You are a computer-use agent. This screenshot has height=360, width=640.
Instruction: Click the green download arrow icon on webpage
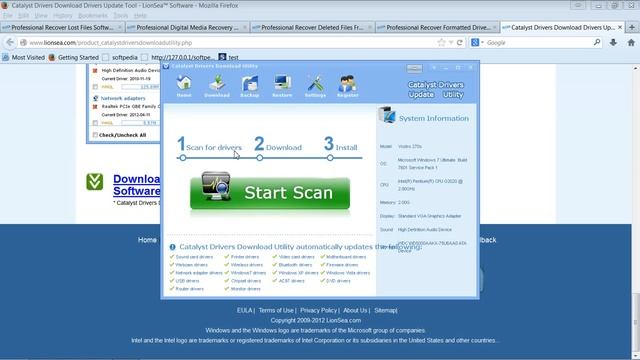coord(95,182)
